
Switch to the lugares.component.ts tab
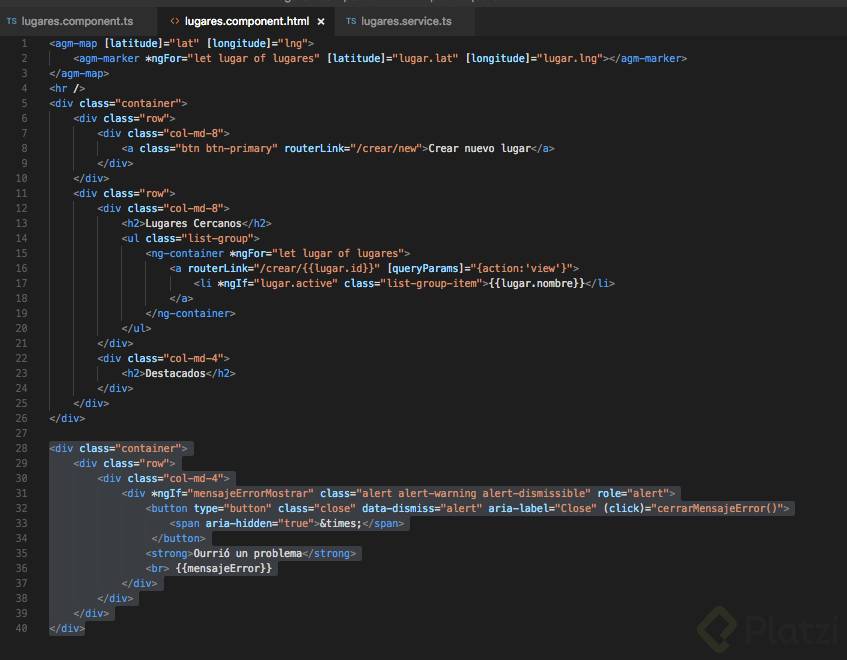[x=78, y=20]
